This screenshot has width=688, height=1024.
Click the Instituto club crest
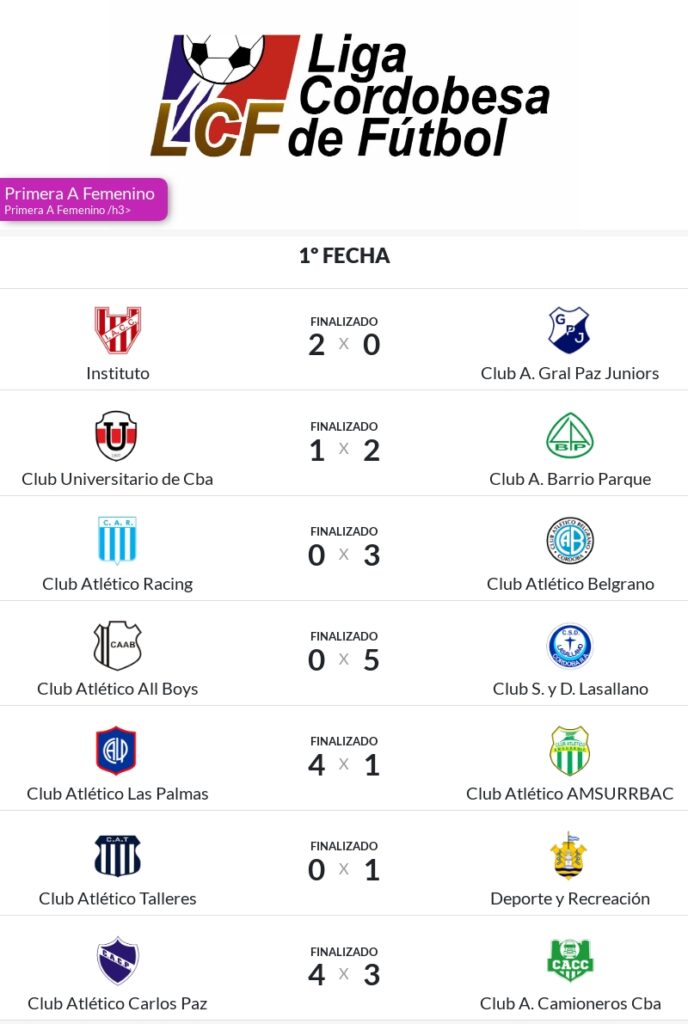click(x=117, y=330)
